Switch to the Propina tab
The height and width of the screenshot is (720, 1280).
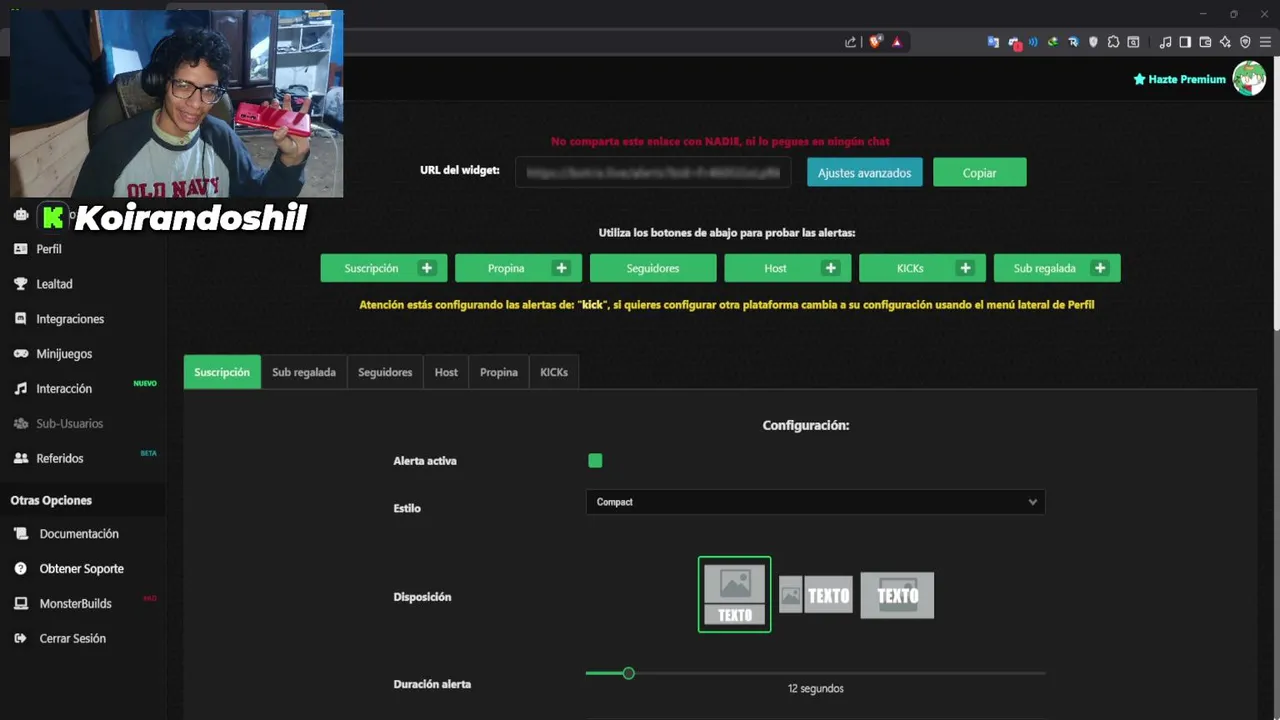498,372
